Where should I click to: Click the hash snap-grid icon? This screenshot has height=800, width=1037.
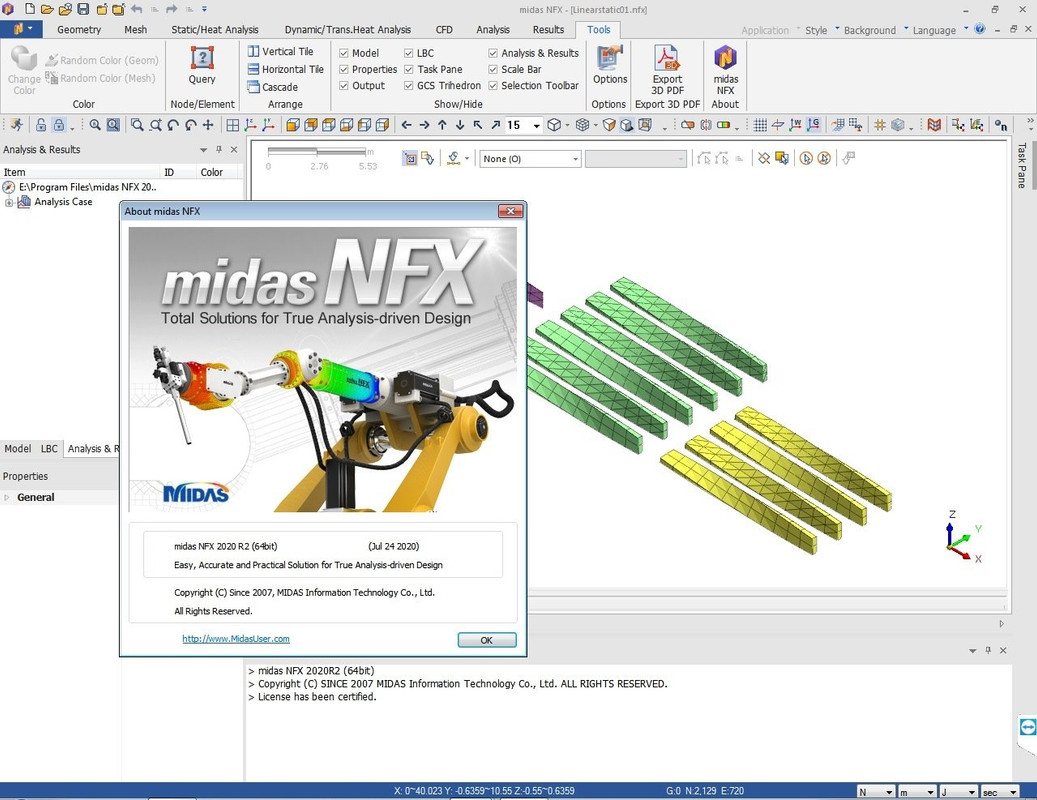click(880, 125)
